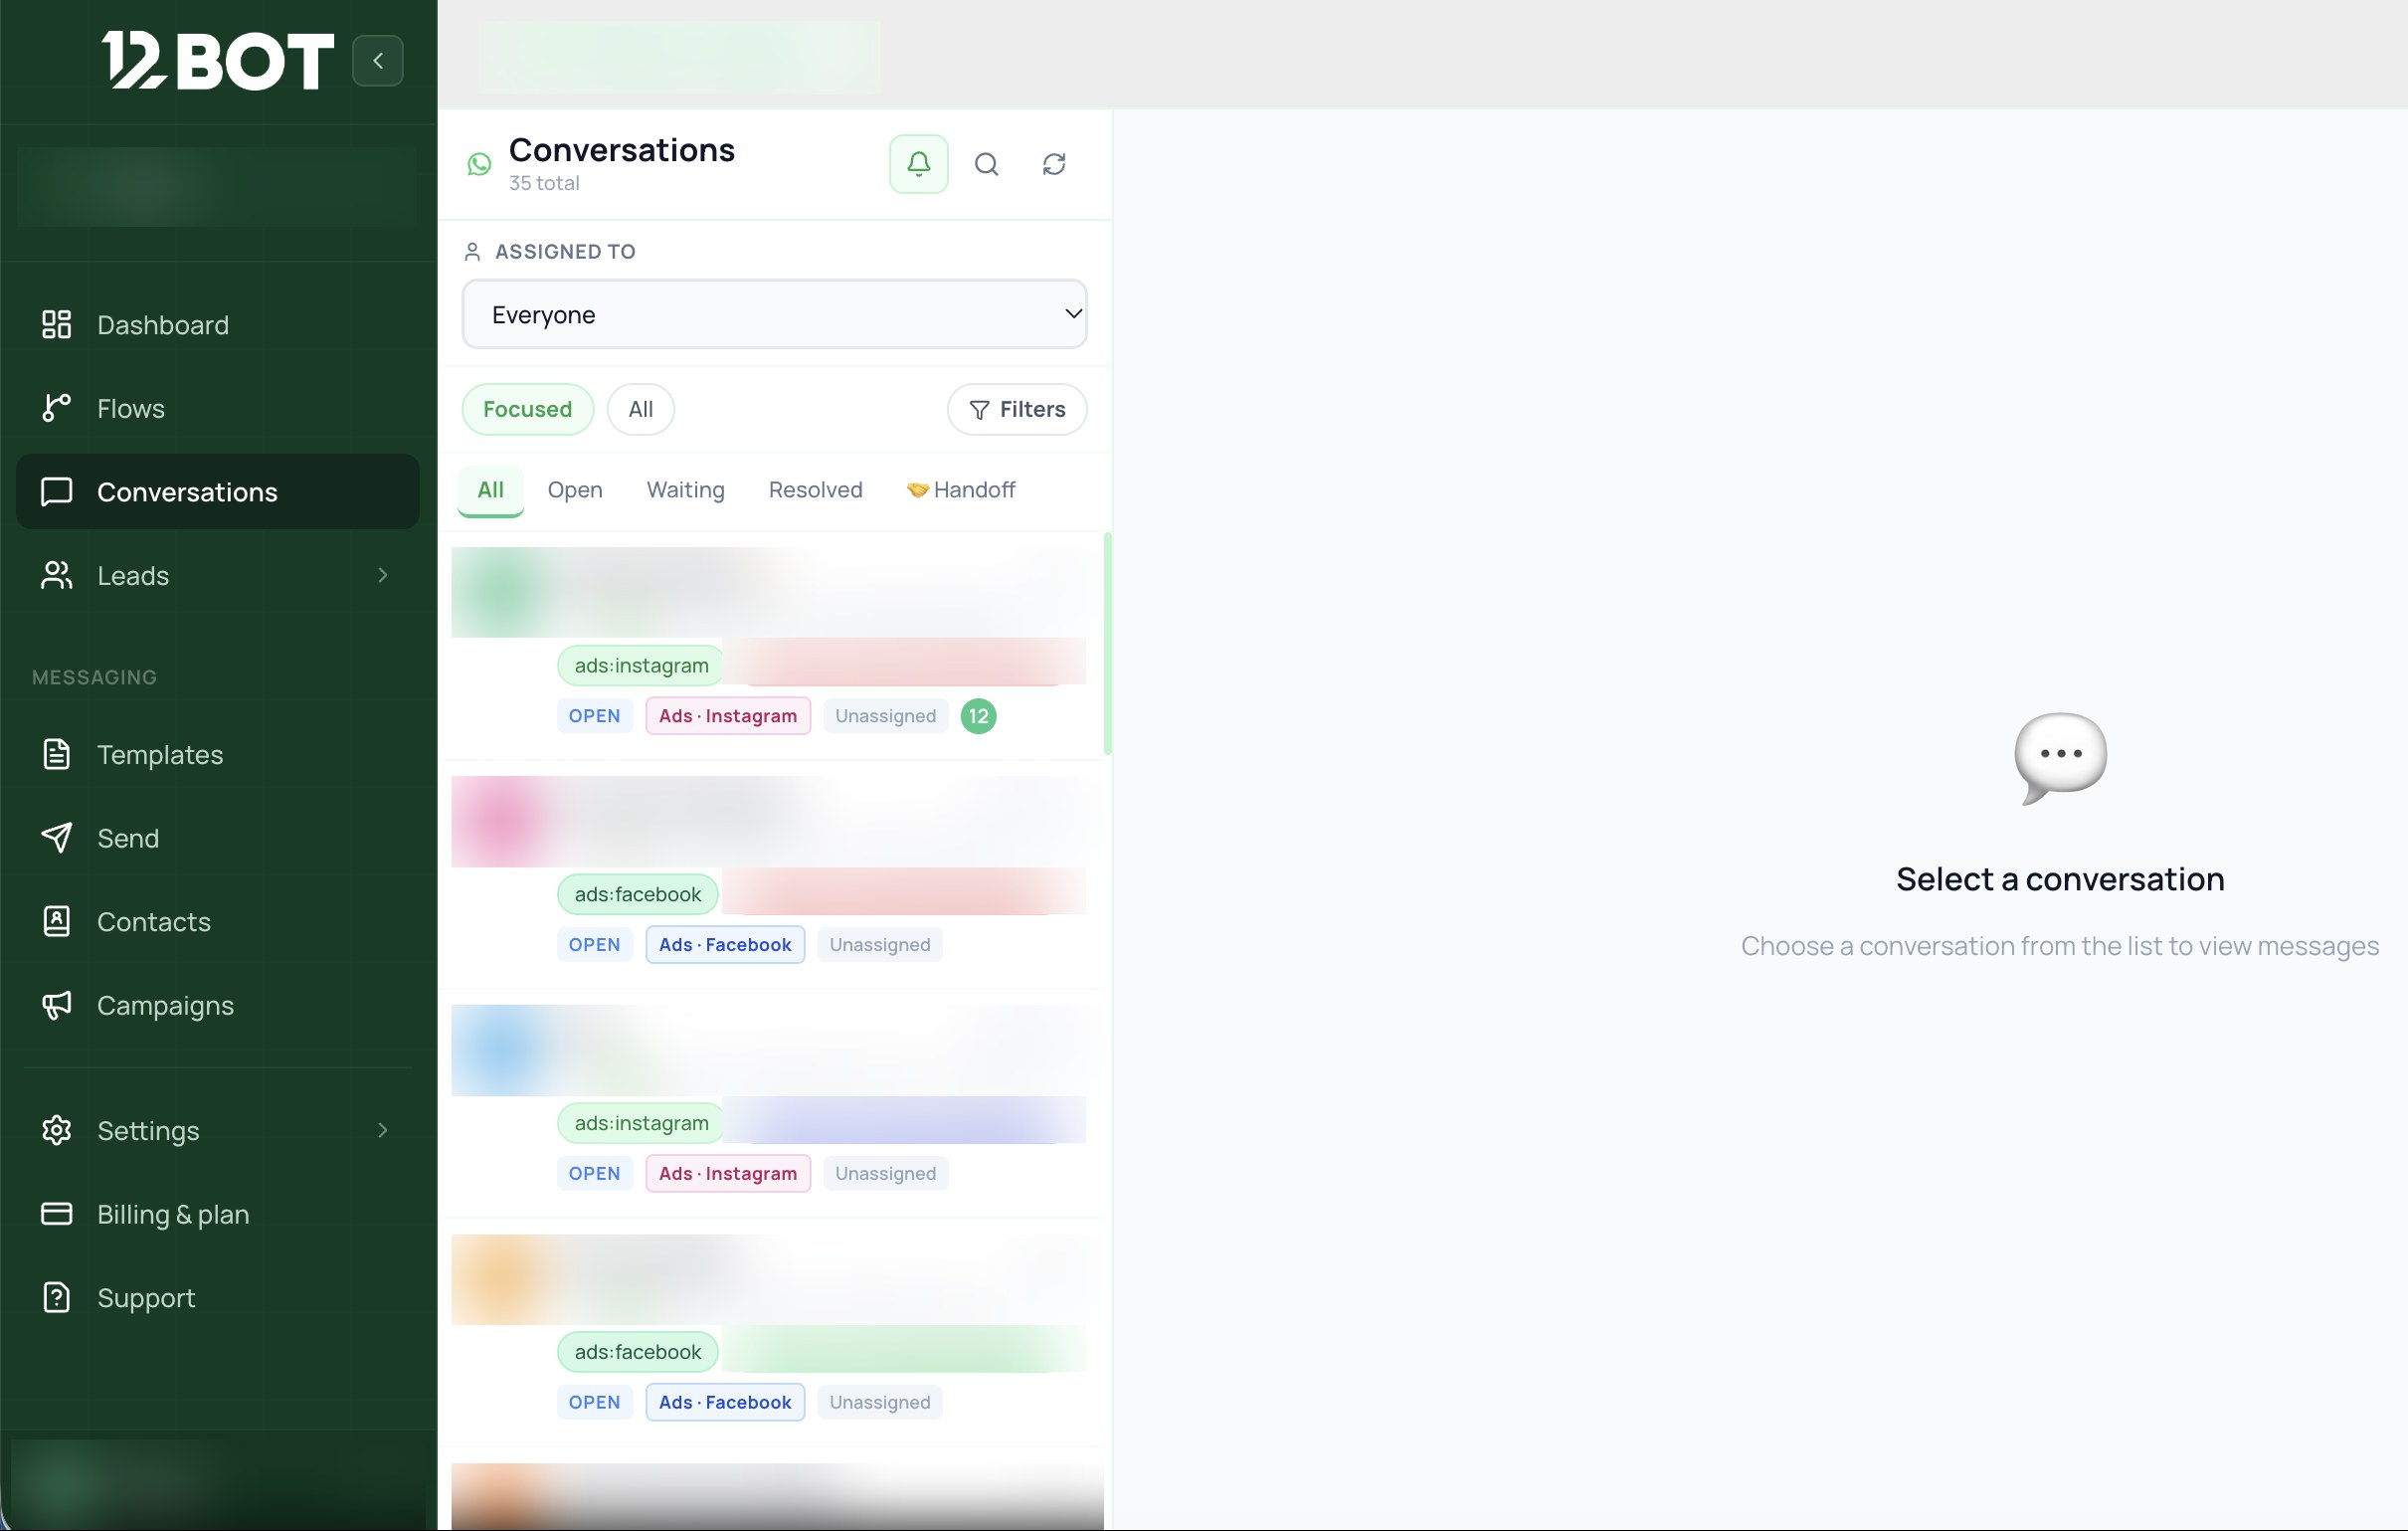This screenshot has height=1531, width=2408.
Task: Switch to the Handoff tab
Action: point(960,489)
